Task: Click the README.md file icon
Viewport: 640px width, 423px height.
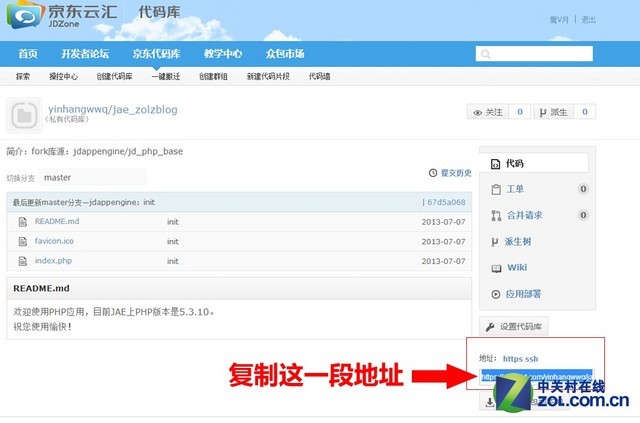Action: [23, 222]
